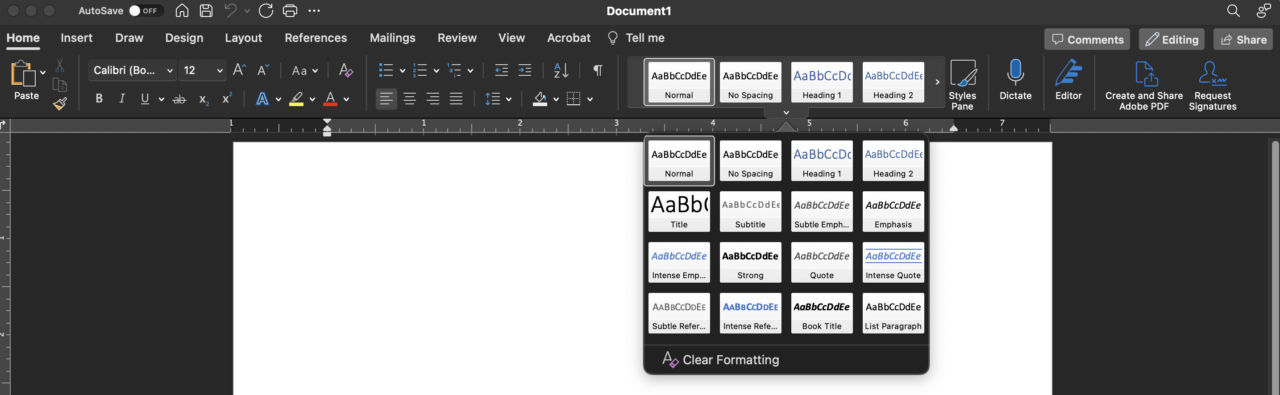The image size is (1280, 395).
Task: Decrease font size with the smaller A icon
Action: (x=263, y=70)
